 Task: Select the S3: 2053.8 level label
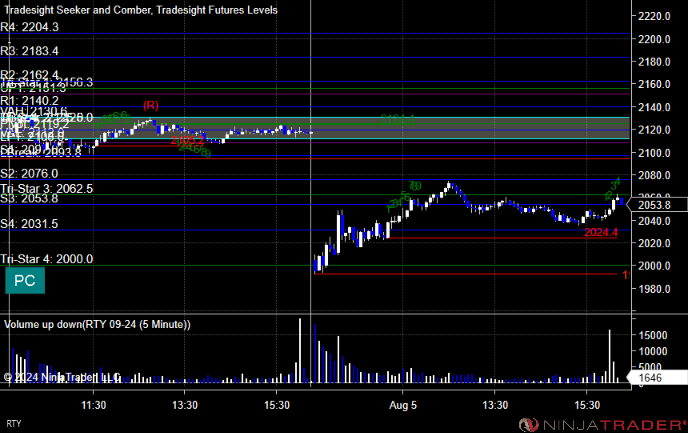click(x=29, y=199)
